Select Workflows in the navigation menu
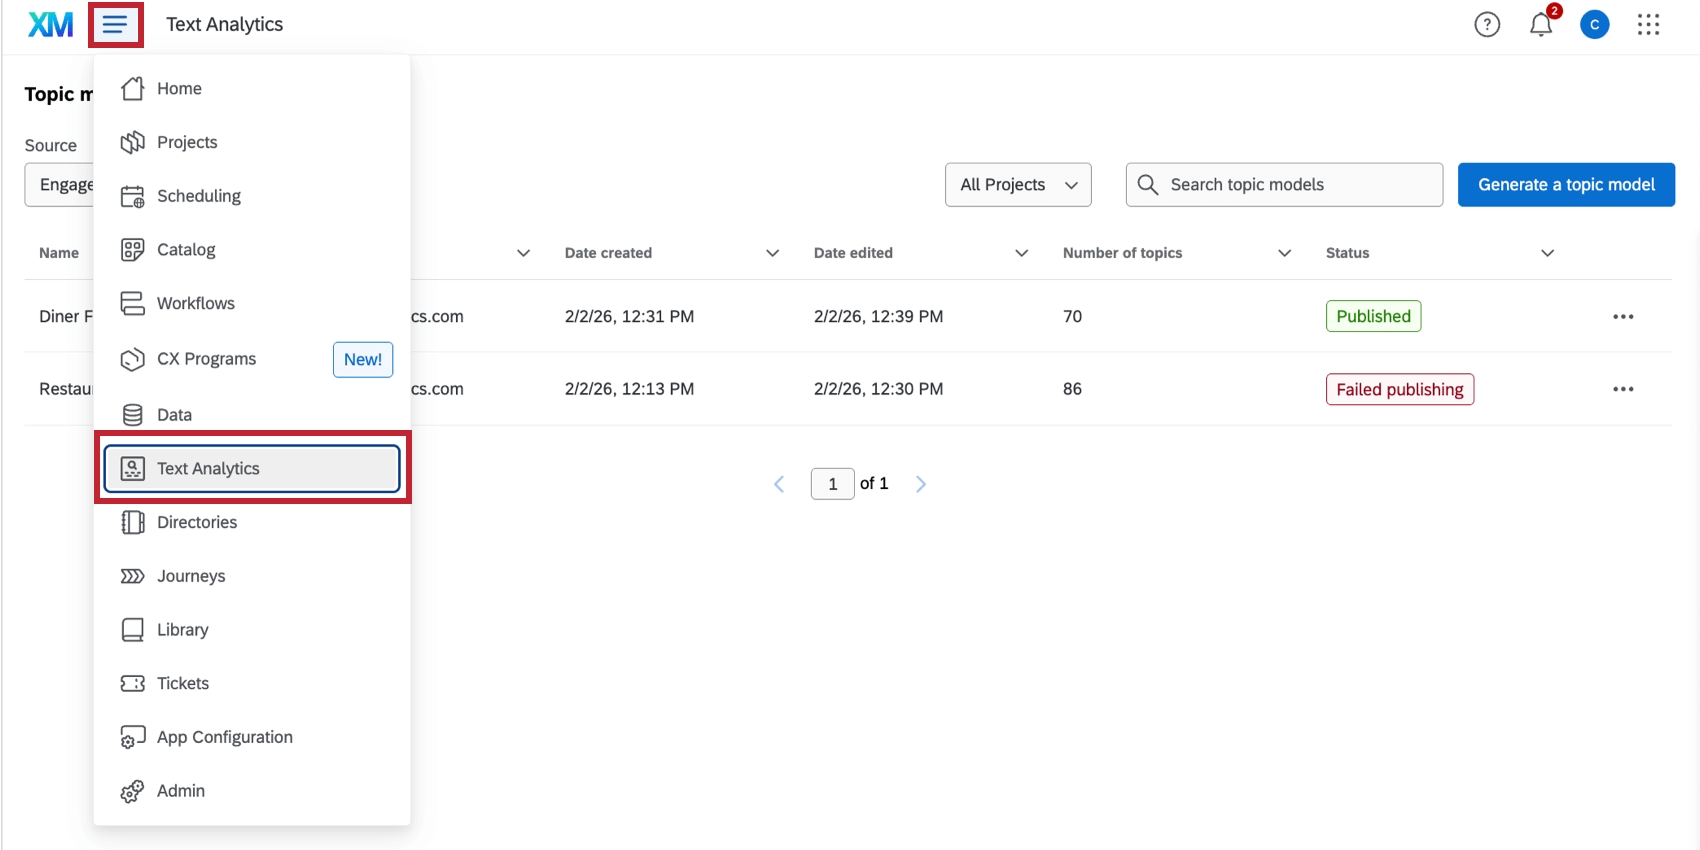This screenshot has width=1700, height=850. point(196,303)
